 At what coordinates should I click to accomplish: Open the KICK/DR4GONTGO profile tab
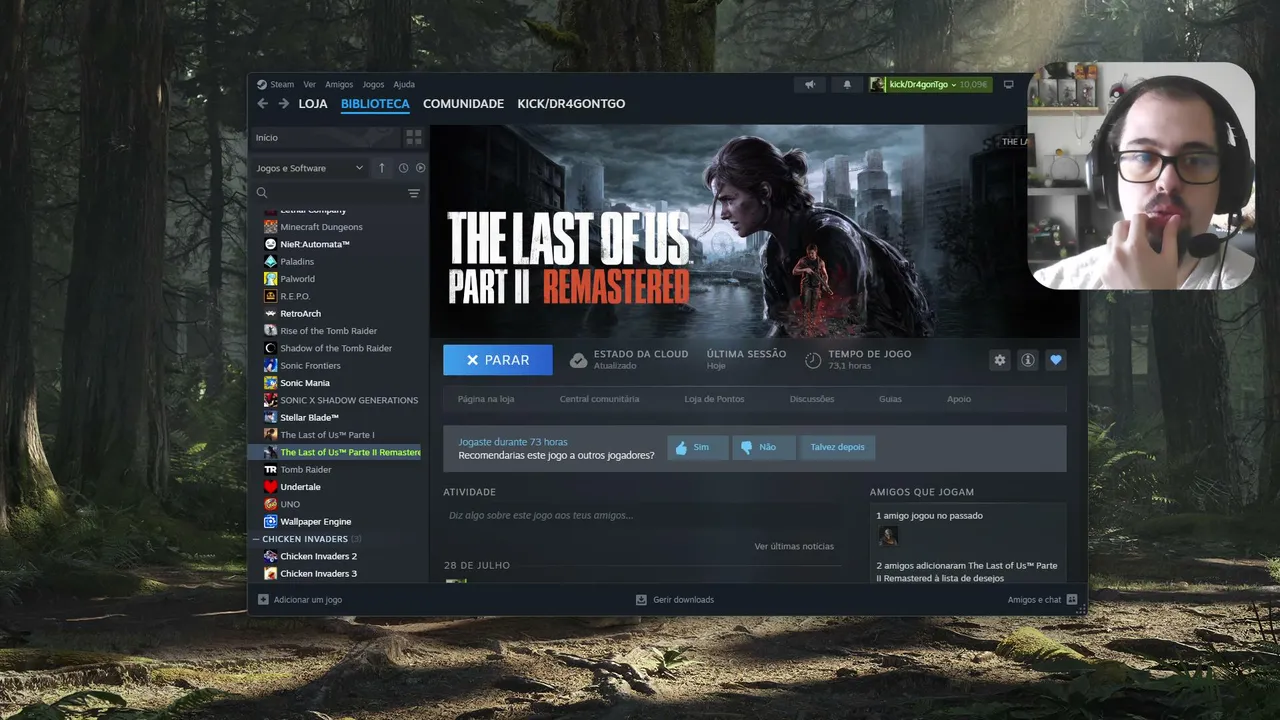pos(571,104)
